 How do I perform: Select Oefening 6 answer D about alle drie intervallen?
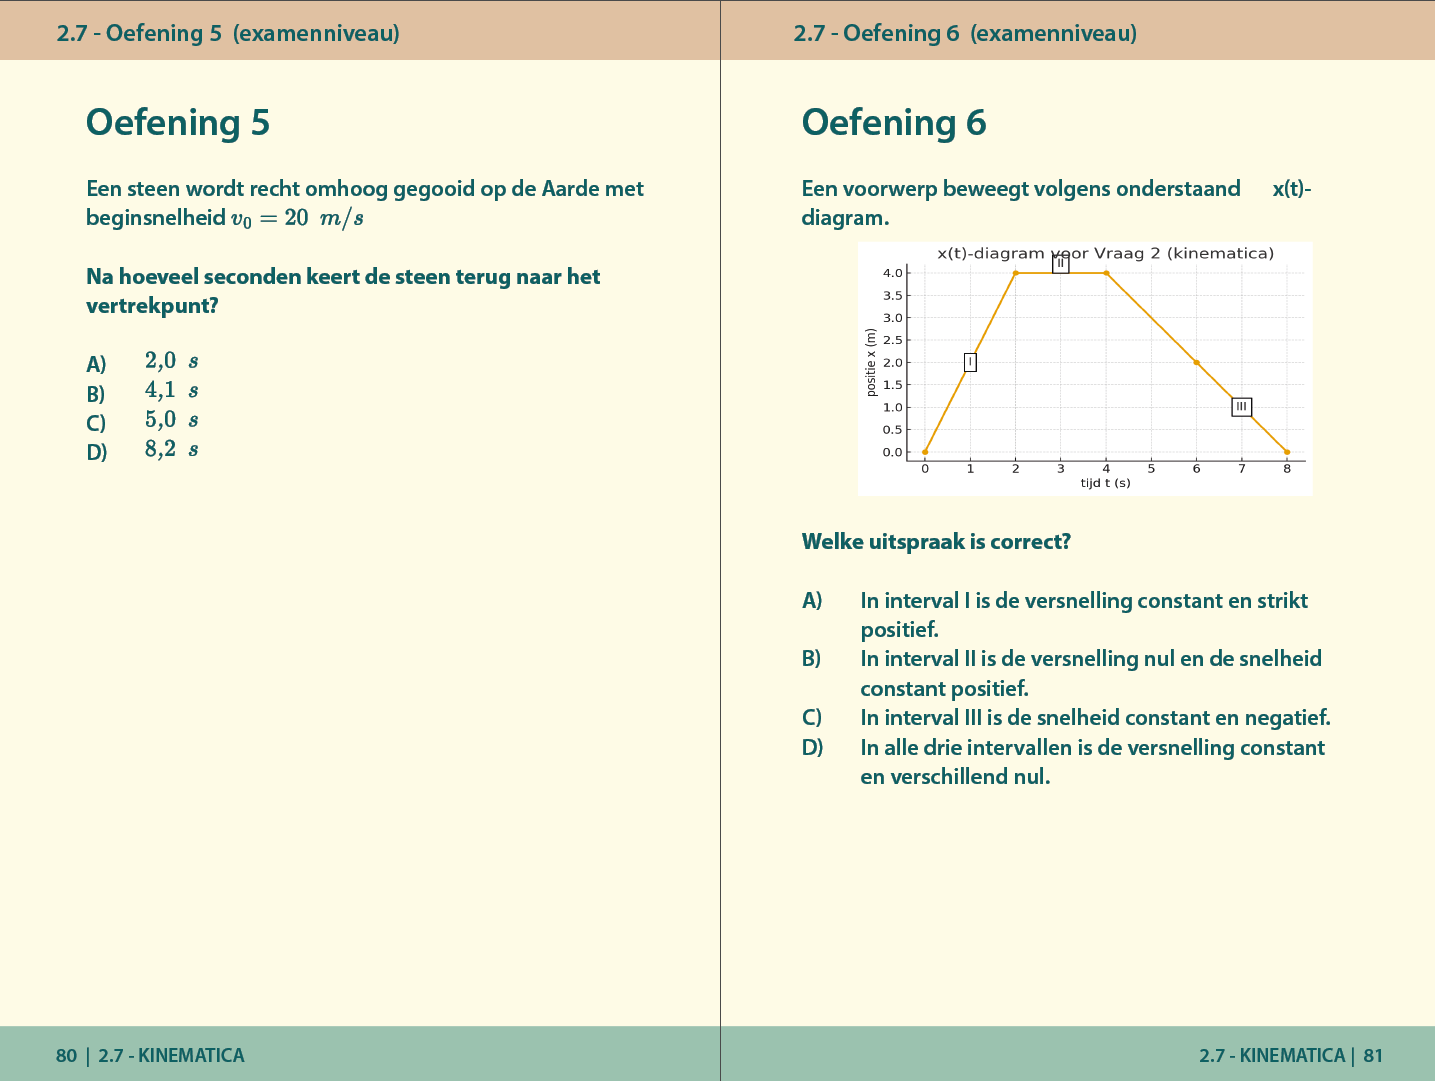1063,762
